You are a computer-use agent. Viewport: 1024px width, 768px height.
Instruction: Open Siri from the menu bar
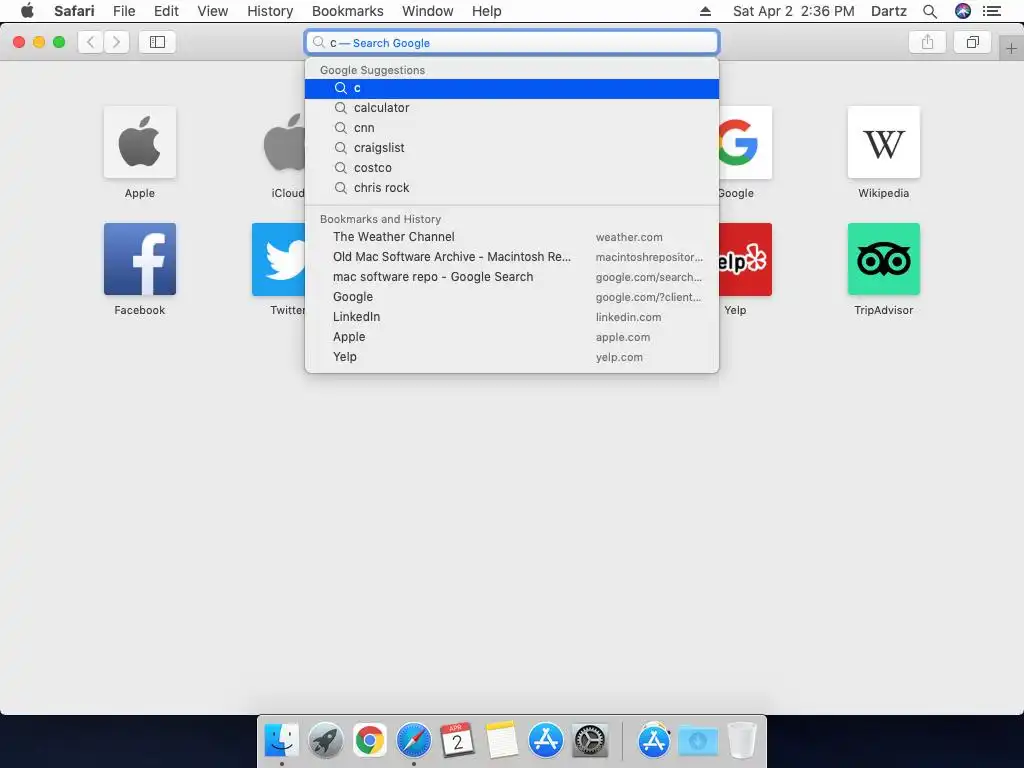tap(963, 11)
